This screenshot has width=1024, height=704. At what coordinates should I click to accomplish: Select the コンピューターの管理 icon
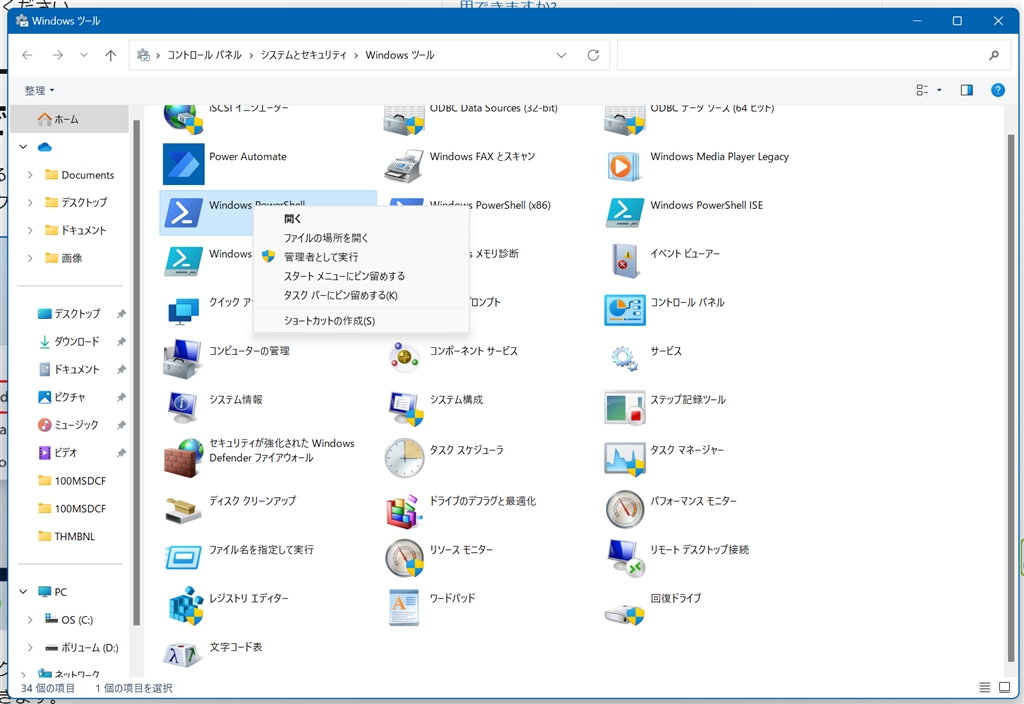(184, 359)
